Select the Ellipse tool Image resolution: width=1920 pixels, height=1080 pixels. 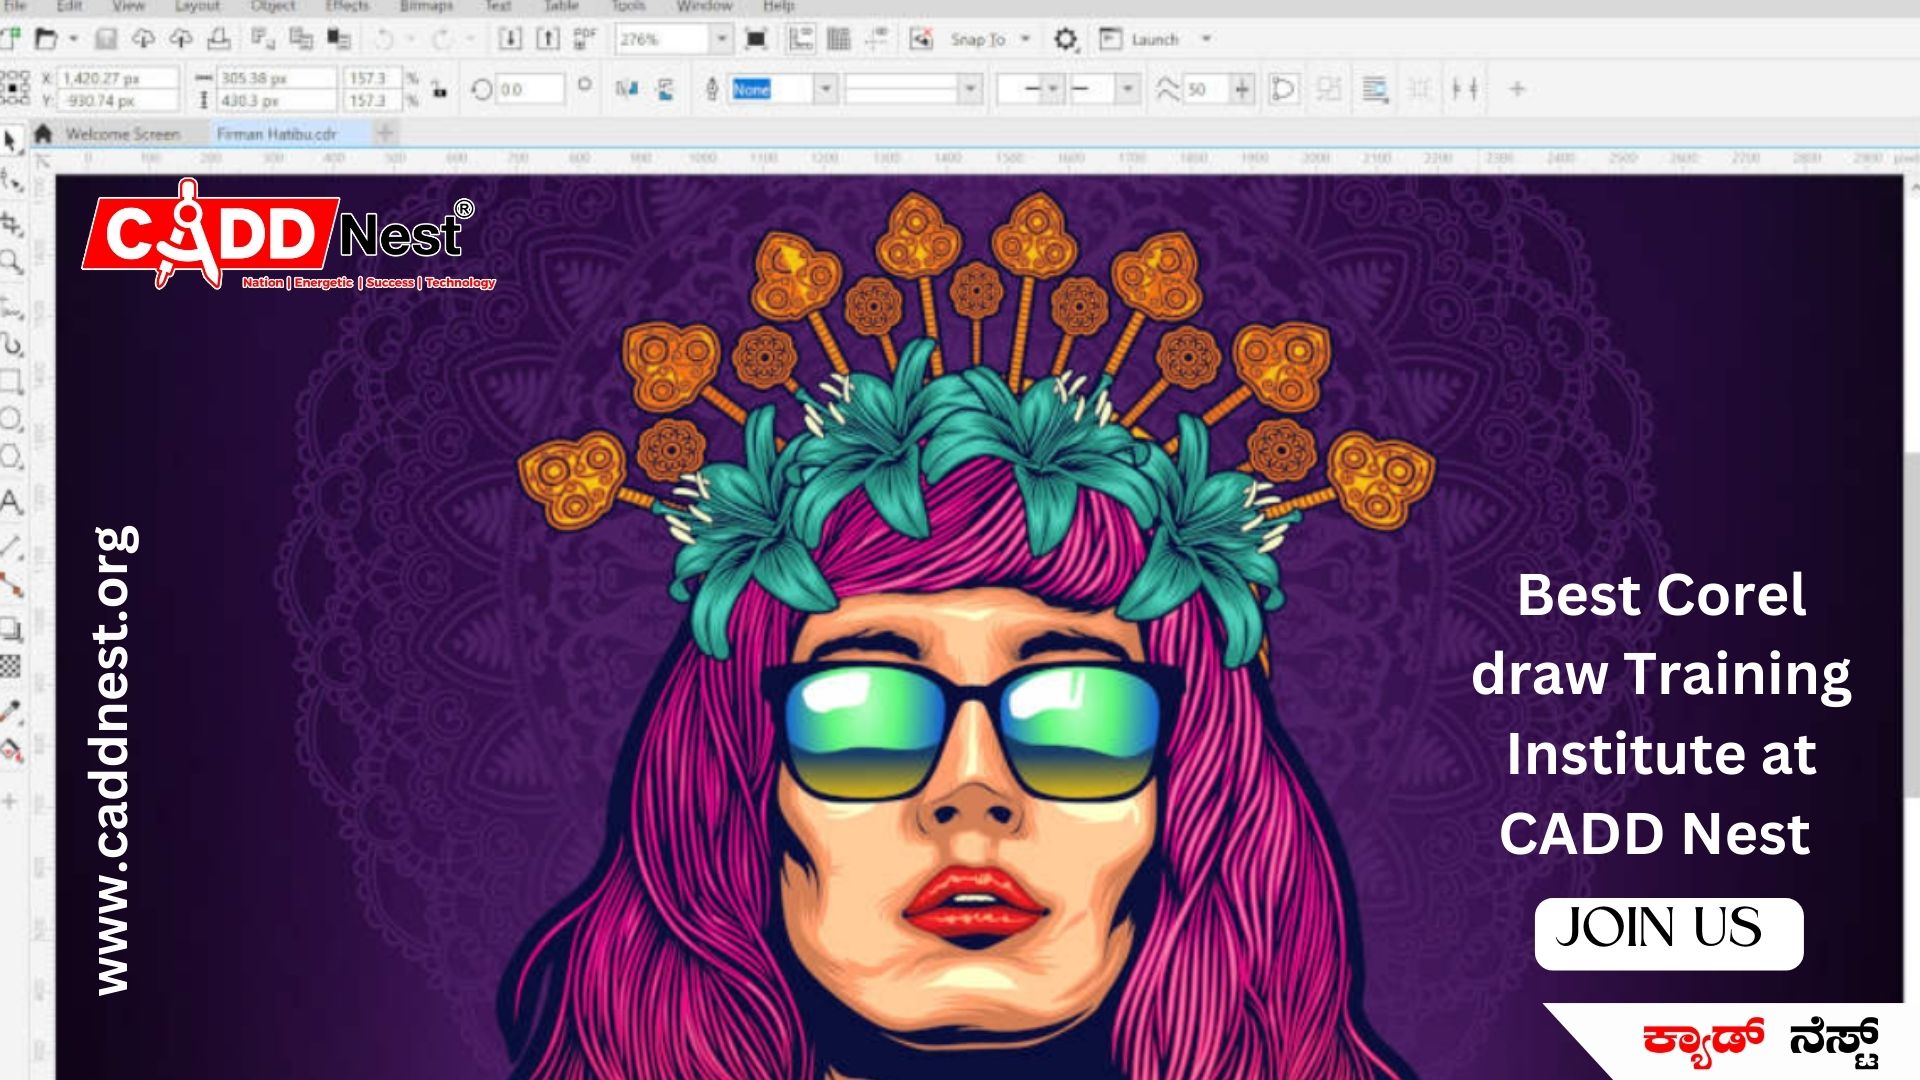tap(11, 419)
